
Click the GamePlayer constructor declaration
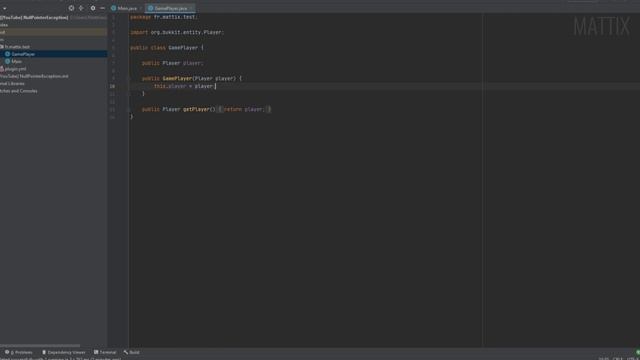tap(192, 78)
